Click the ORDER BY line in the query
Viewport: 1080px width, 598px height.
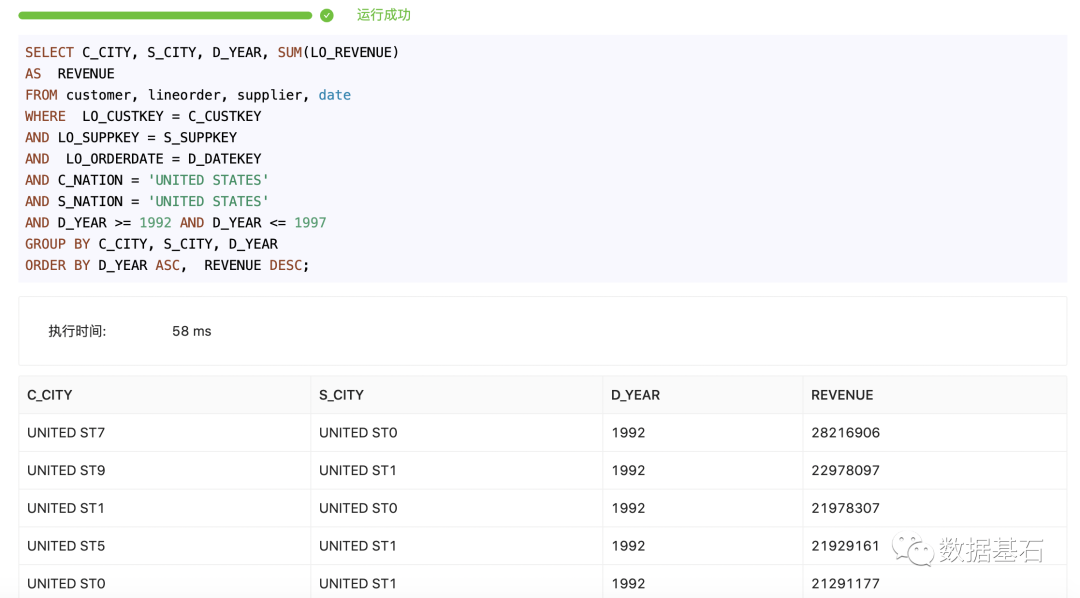click(x=167, y=265)
